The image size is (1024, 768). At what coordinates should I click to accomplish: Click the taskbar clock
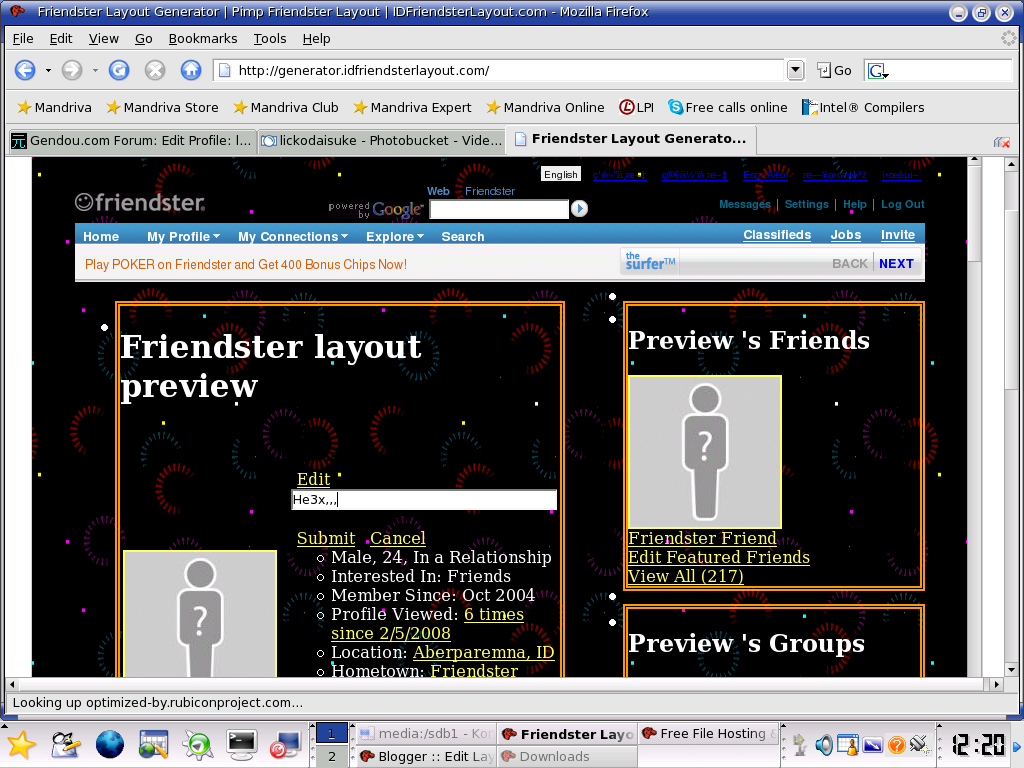978,745
